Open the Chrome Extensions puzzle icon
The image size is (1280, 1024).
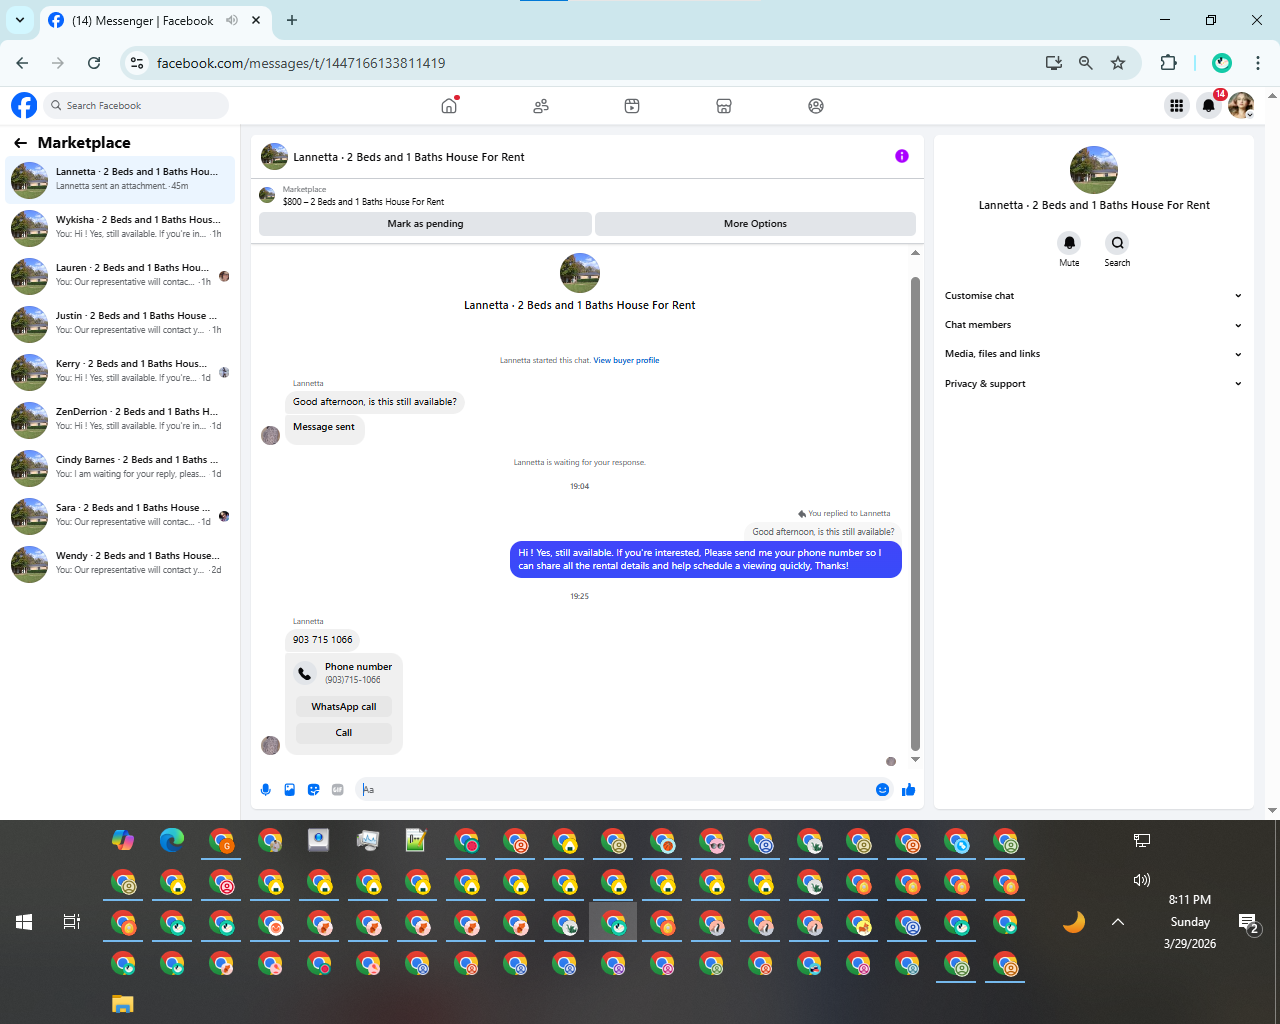click(1168, 63)
